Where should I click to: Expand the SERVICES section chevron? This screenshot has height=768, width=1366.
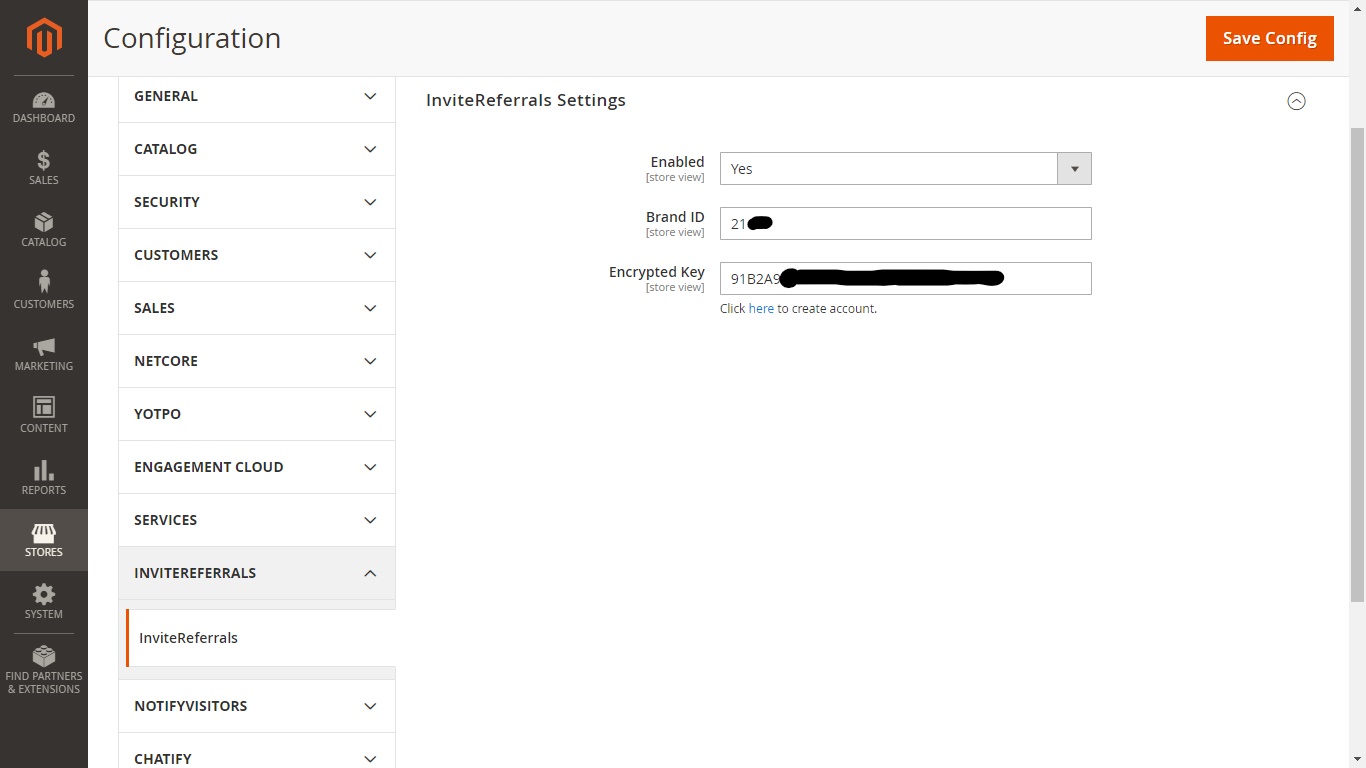pos(370,520)
